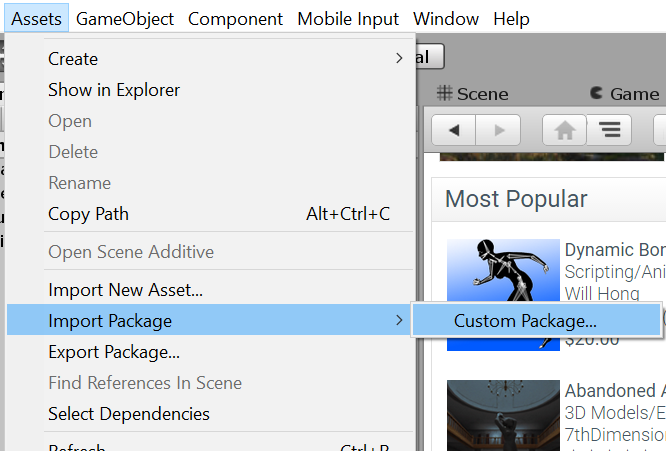Image resolution: width=667 pixels, height=451 pixels.
Task: Go to Asset Store home page
Action: coord(564,130)
